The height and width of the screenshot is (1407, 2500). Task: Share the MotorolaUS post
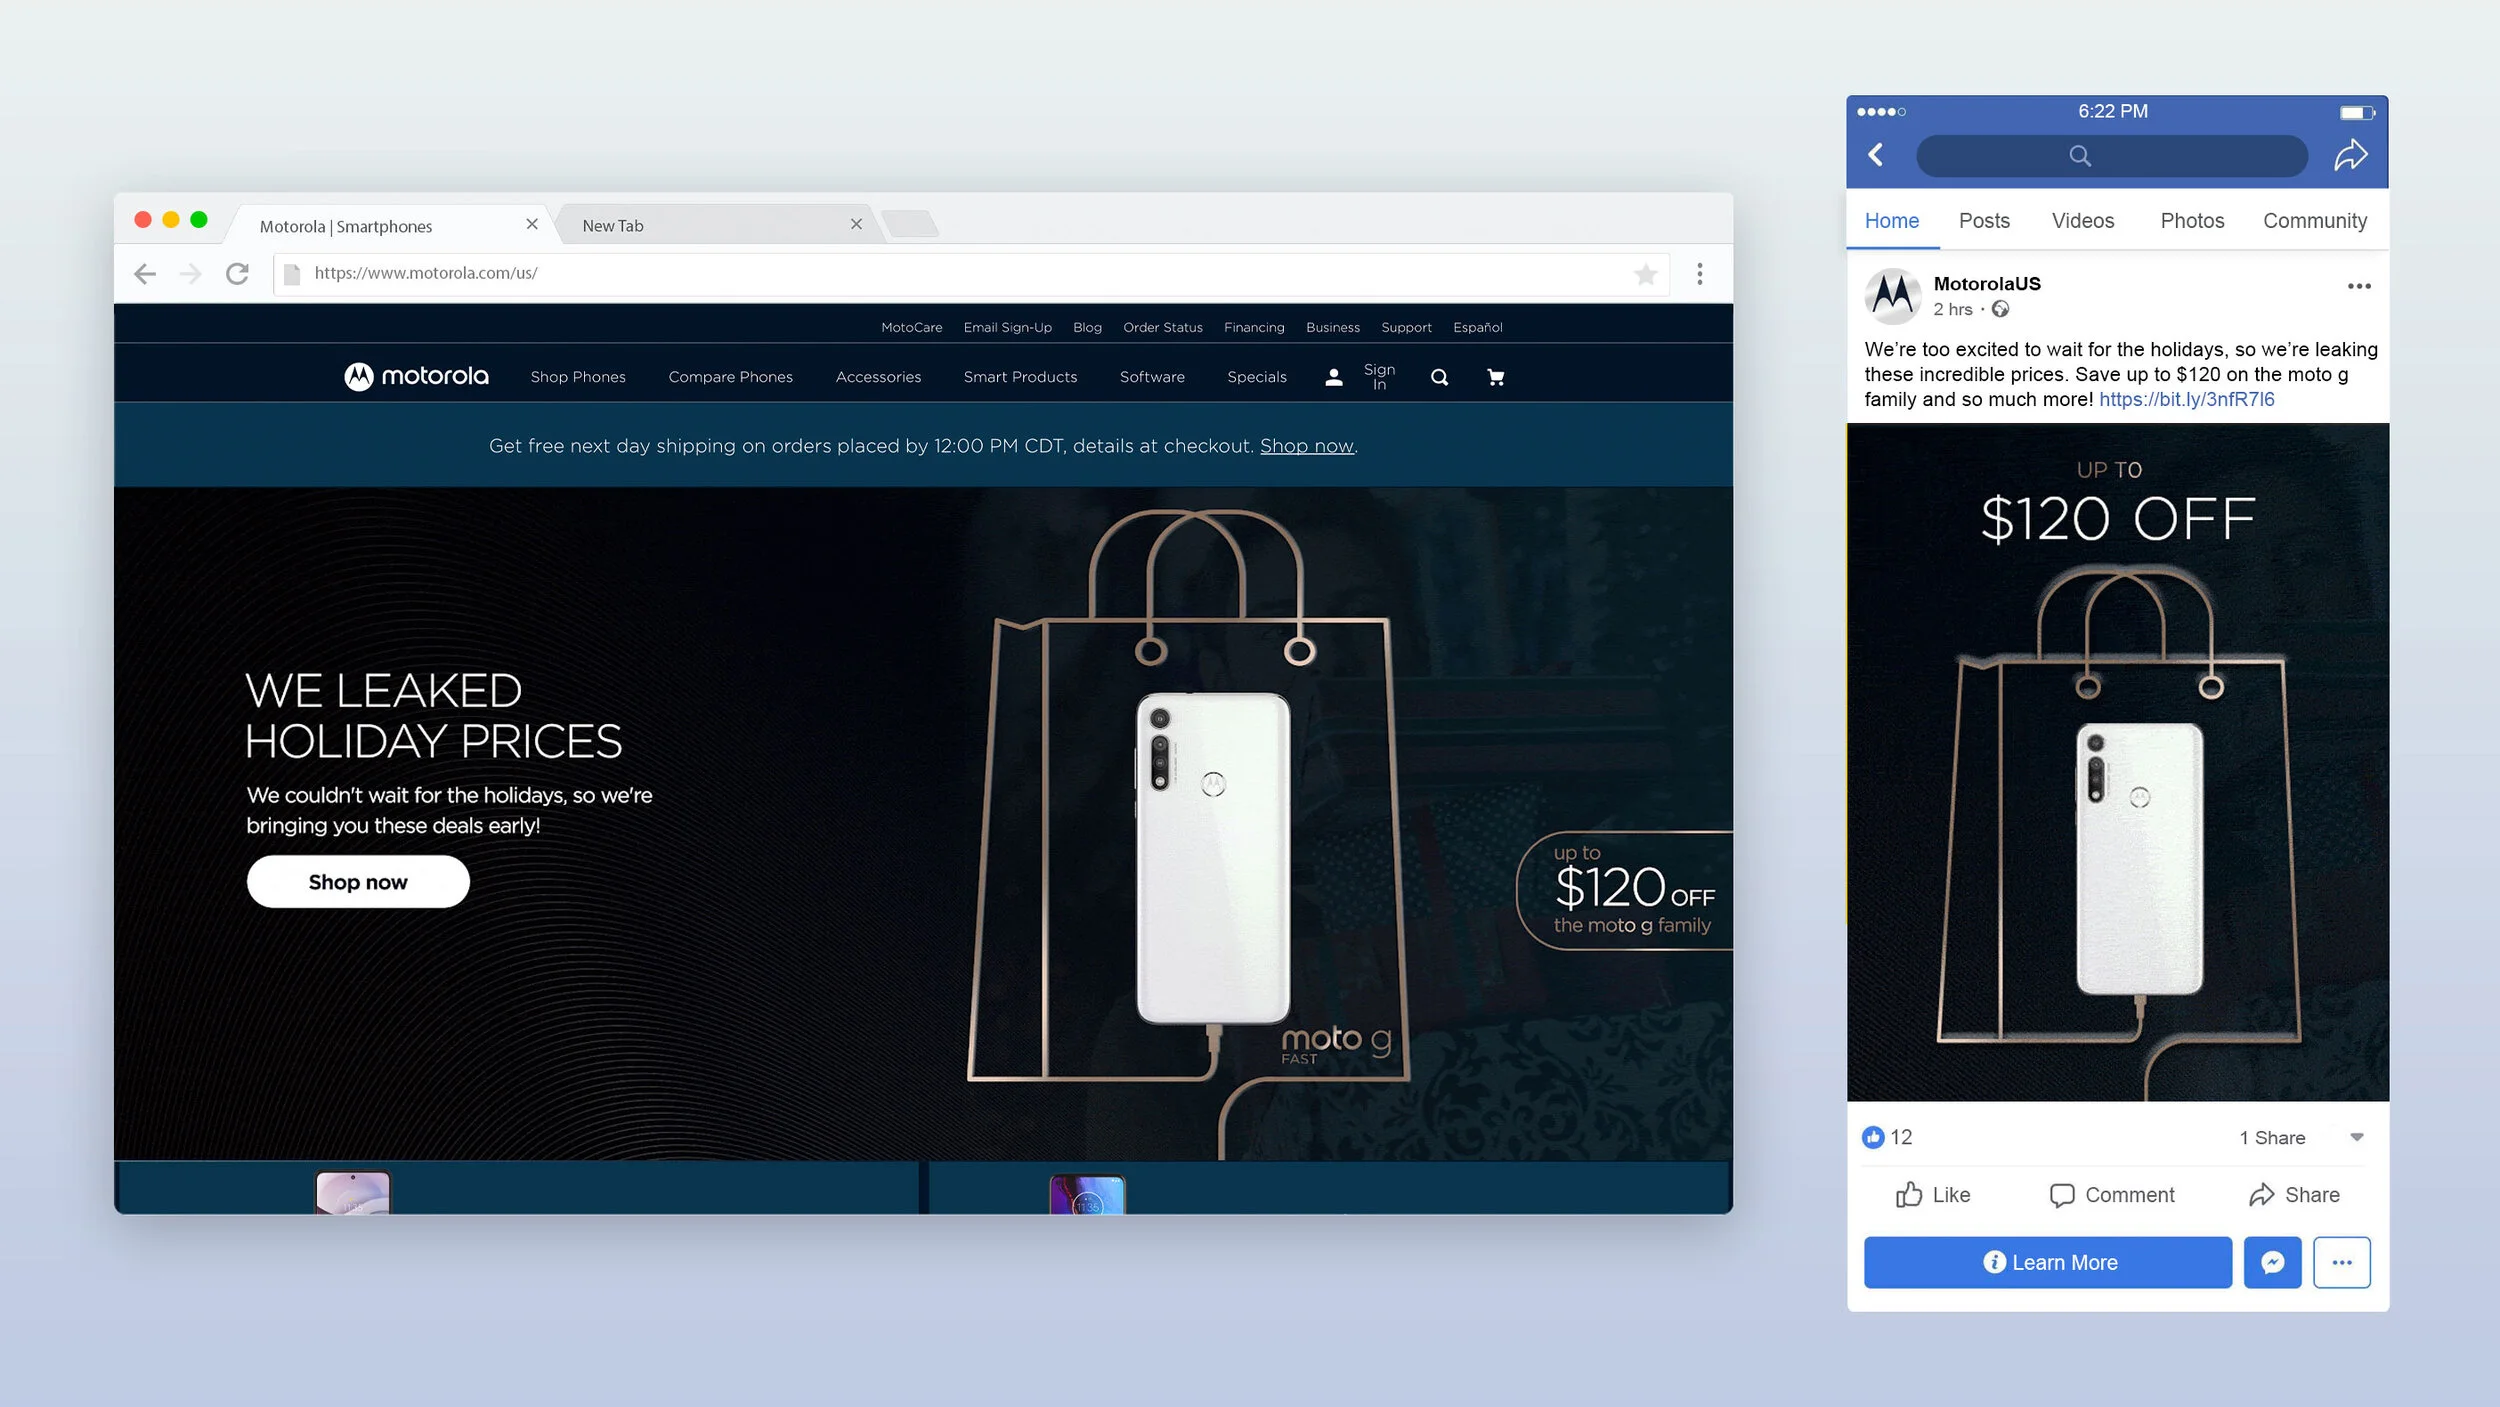click(x=2293, y=1195)
